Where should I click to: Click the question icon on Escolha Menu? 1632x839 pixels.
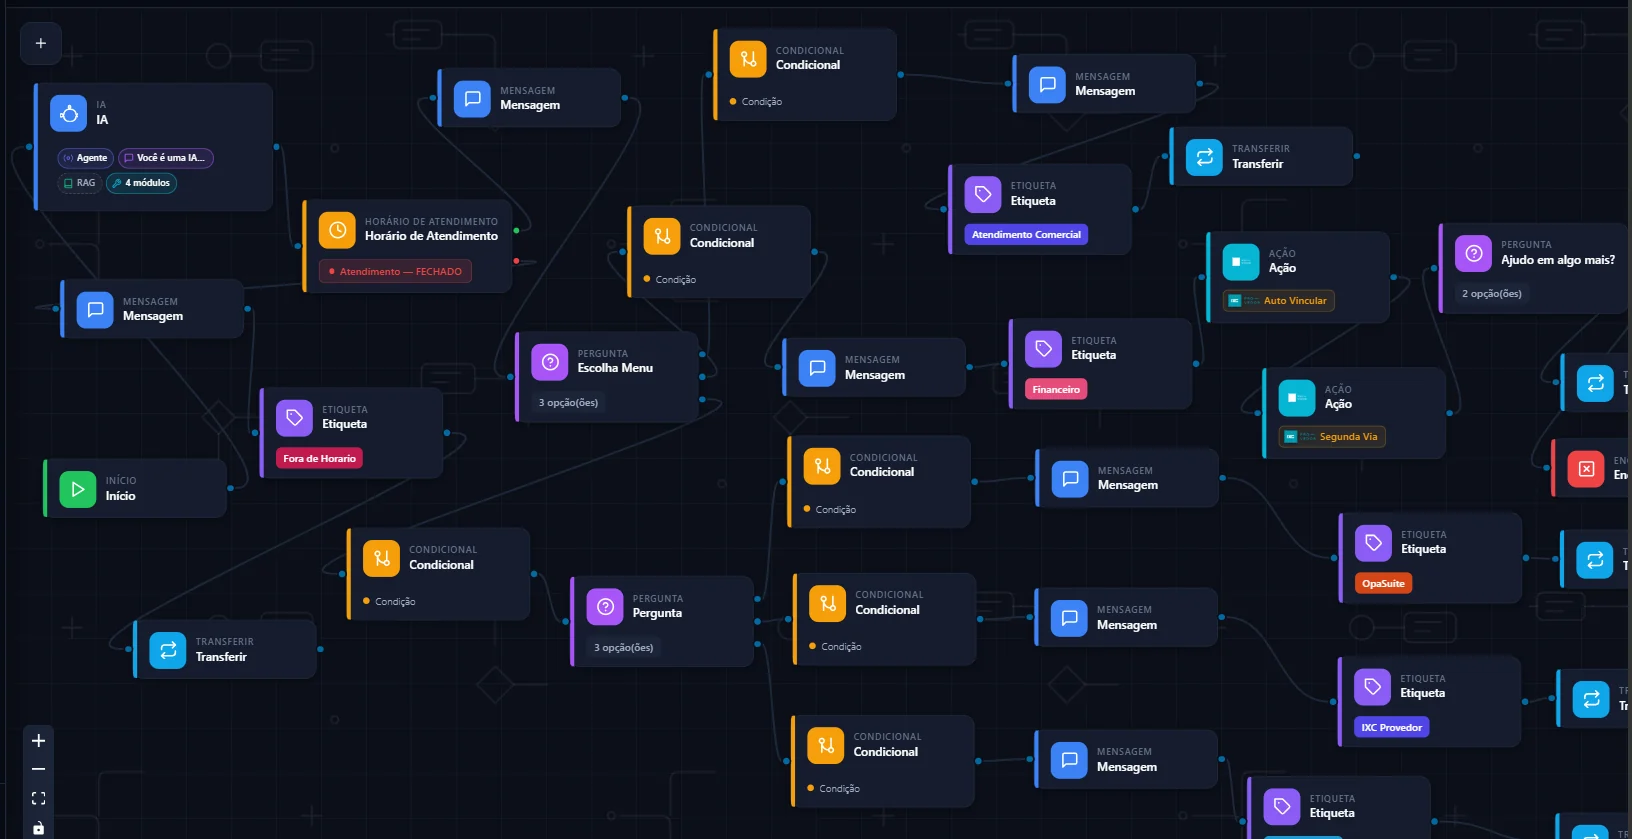(x=550, y=362)
